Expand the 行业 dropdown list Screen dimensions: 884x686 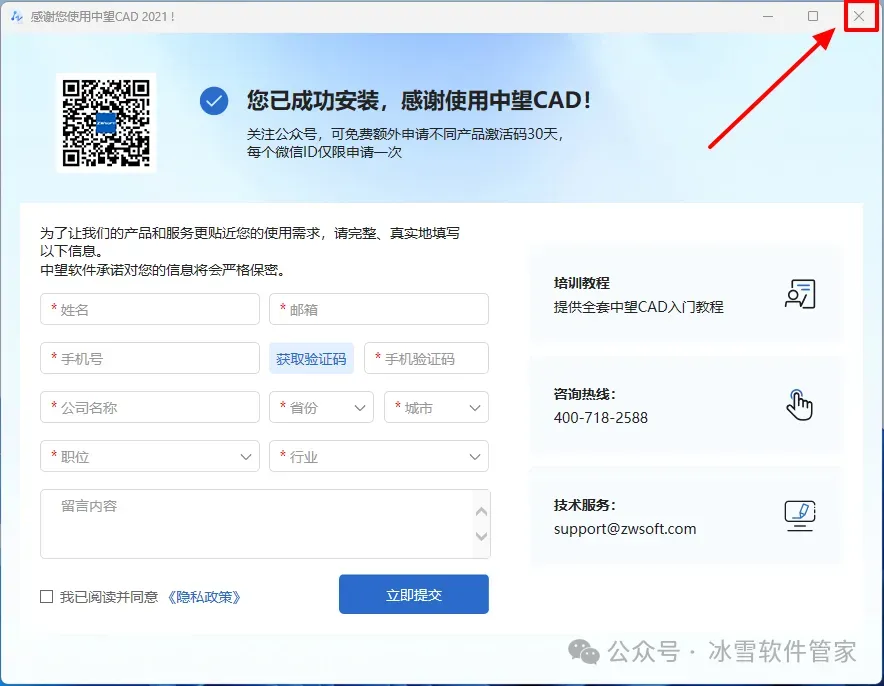tap(379, 456)
